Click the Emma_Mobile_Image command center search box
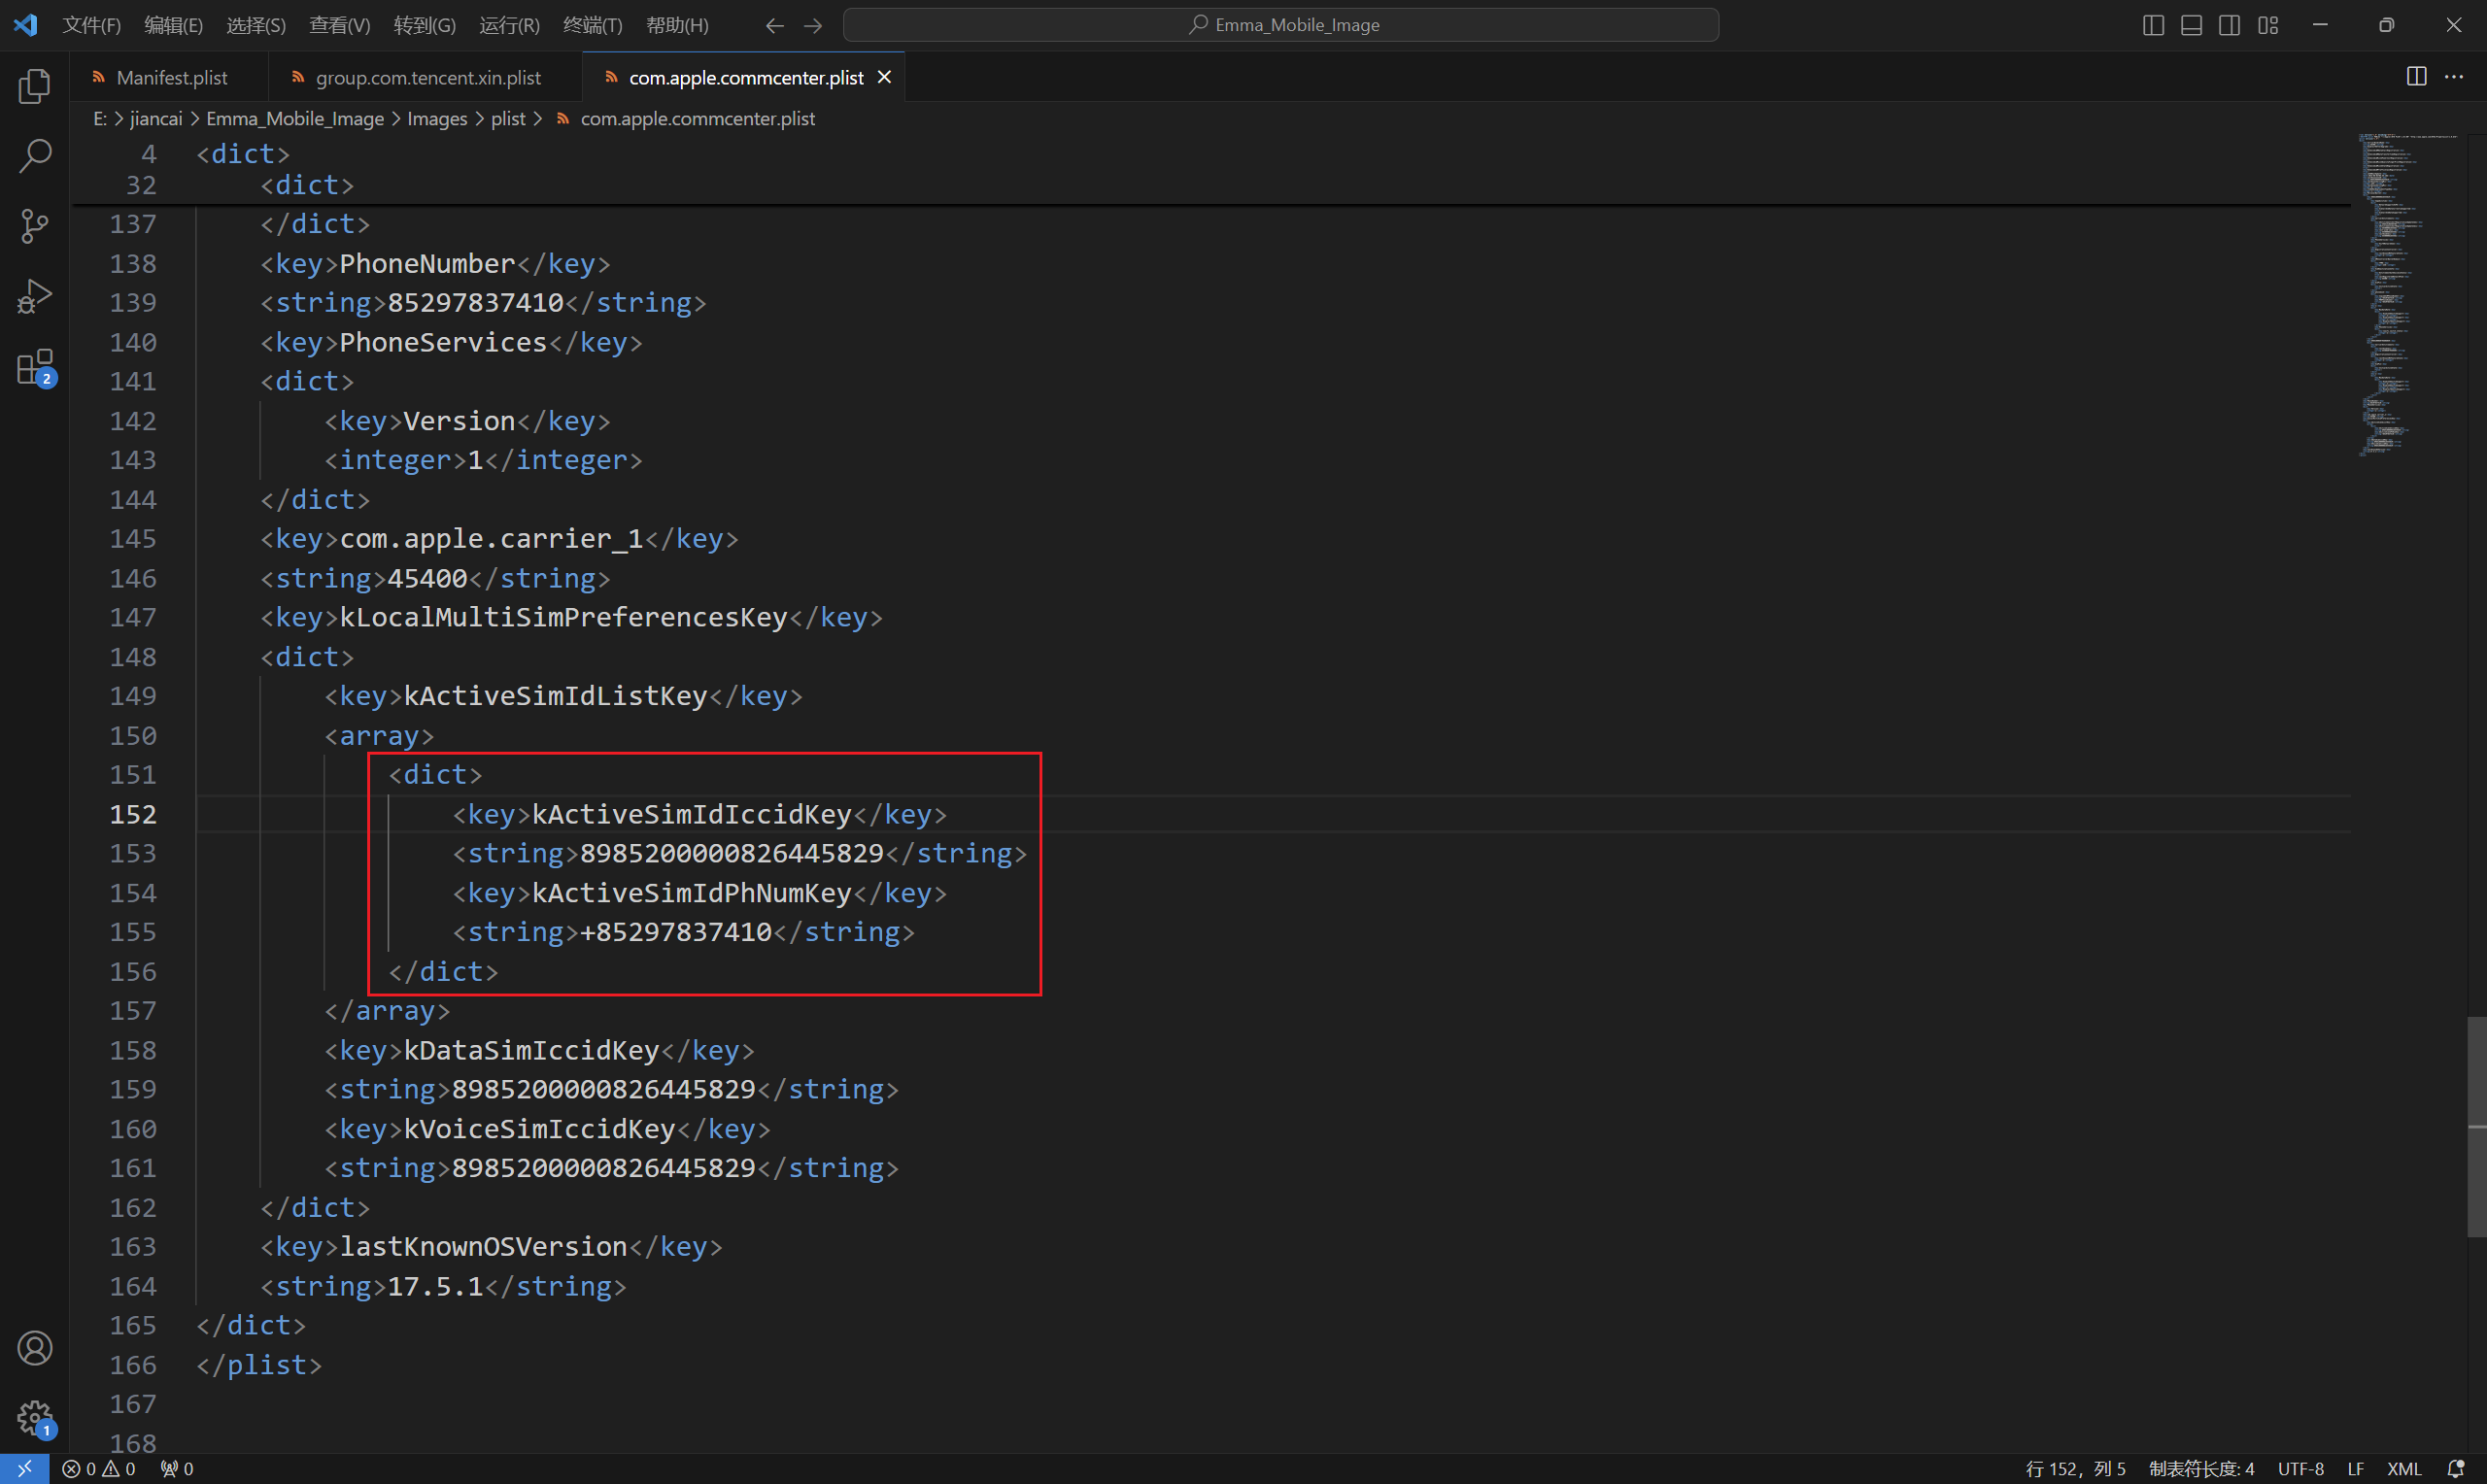The image size is (2487, 1484). coord(1281,25)
